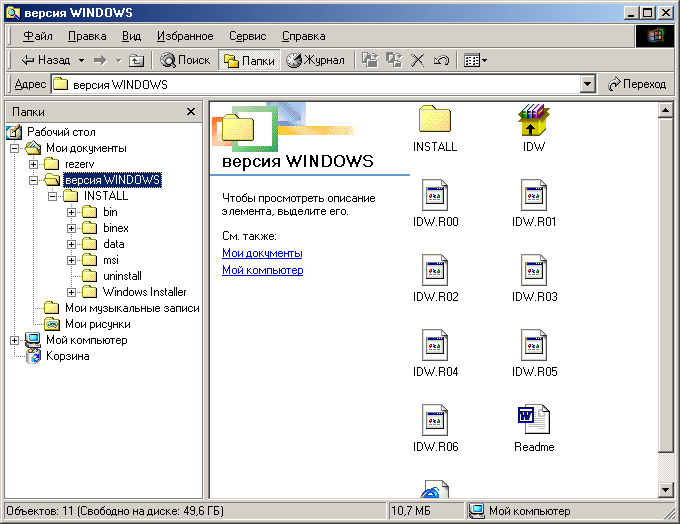Image resolution: width=680 pixels, height=524 pixels.
Task: Collapse the INSTALL tree node
Action: click(x=52, y=196)
